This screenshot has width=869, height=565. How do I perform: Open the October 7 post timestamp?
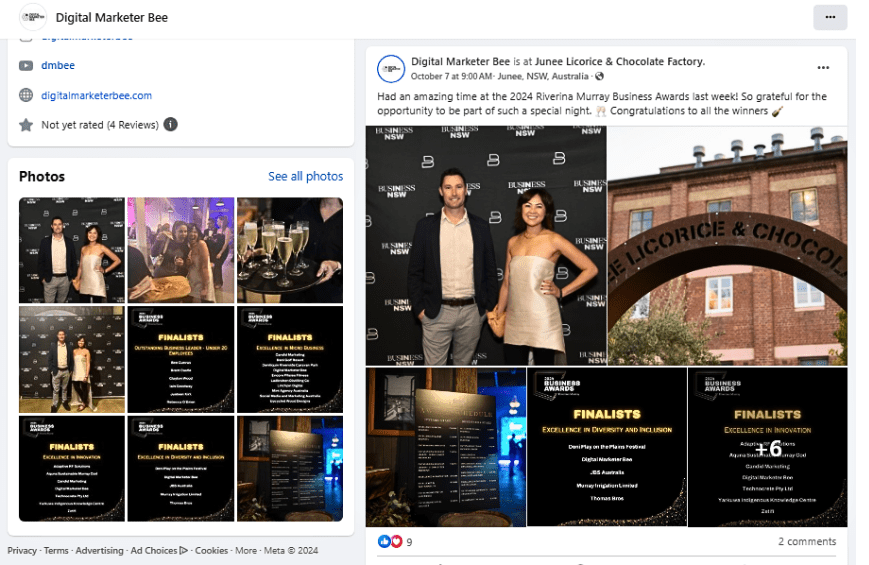coord(452,76)
